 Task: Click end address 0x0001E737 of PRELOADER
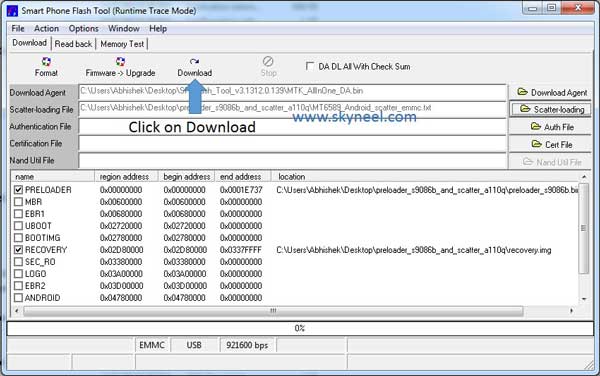(241, 190)
